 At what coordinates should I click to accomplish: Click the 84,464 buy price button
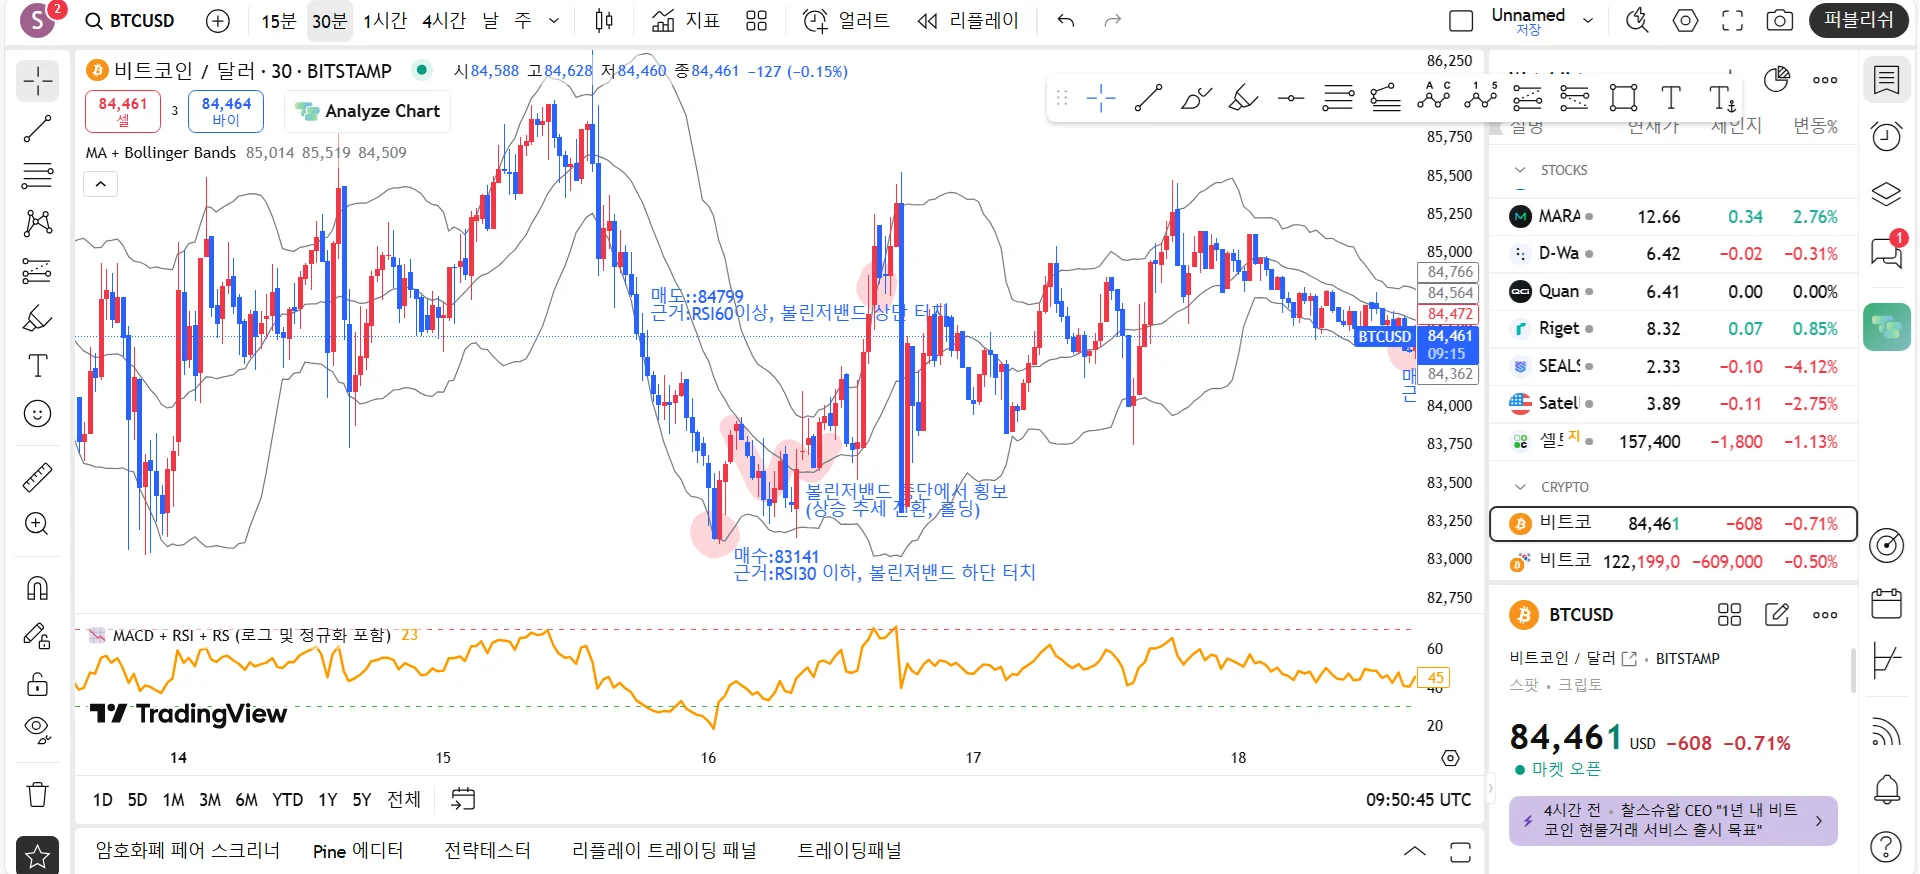coord(226,111)
